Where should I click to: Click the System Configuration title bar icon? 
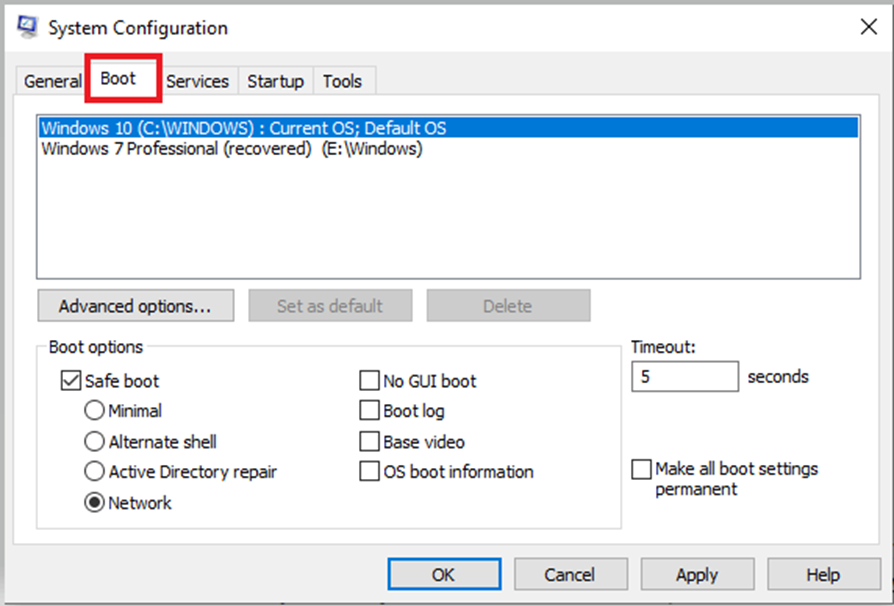pos(27,27)
